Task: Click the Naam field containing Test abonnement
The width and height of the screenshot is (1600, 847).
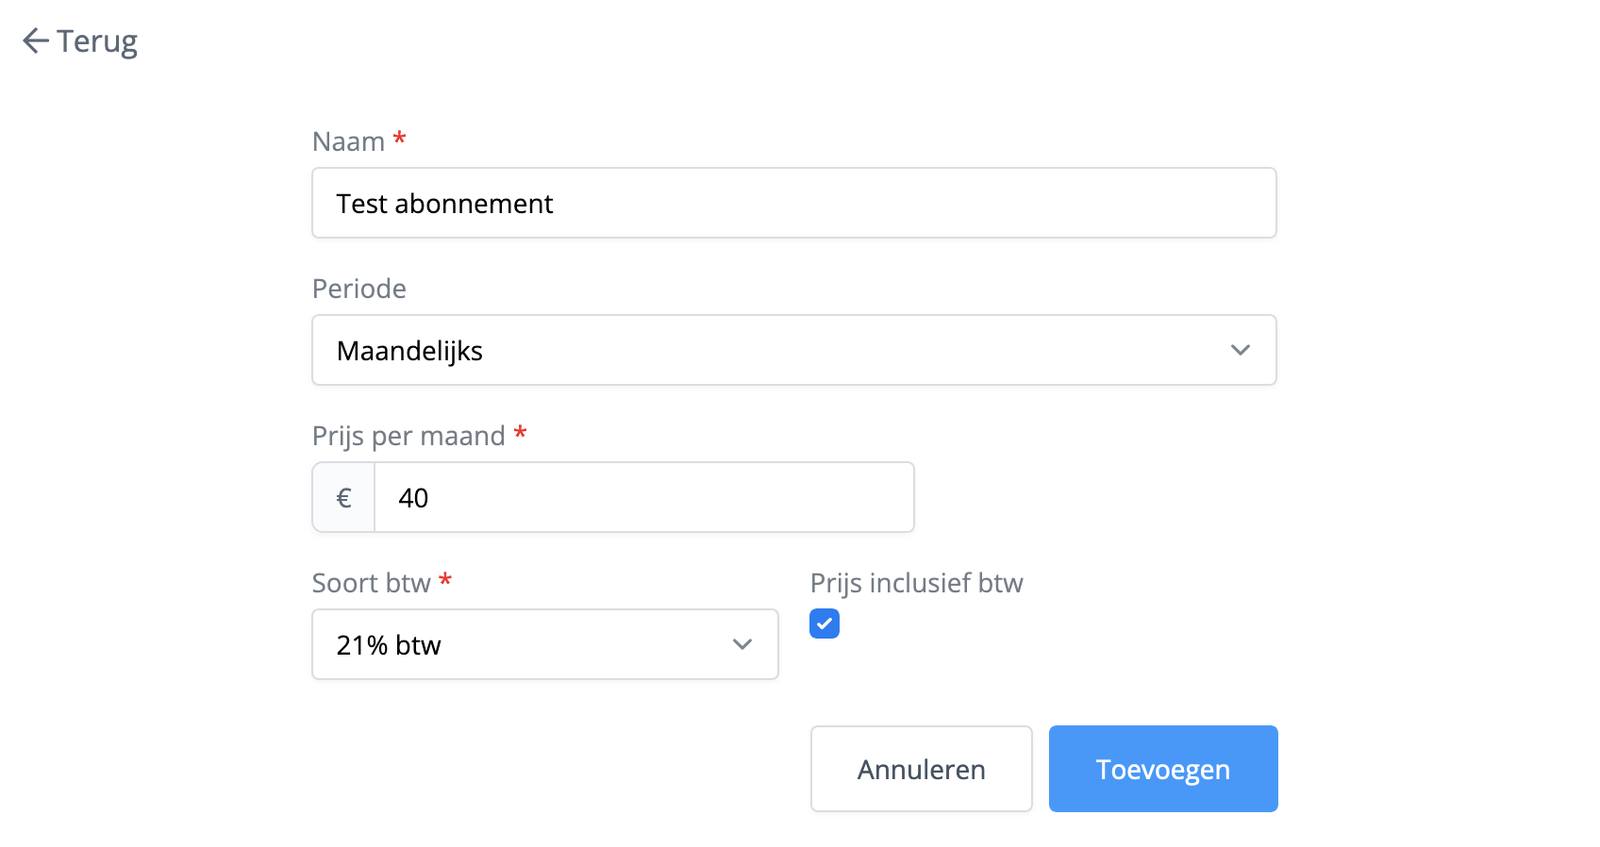Action: click(794, 203)
